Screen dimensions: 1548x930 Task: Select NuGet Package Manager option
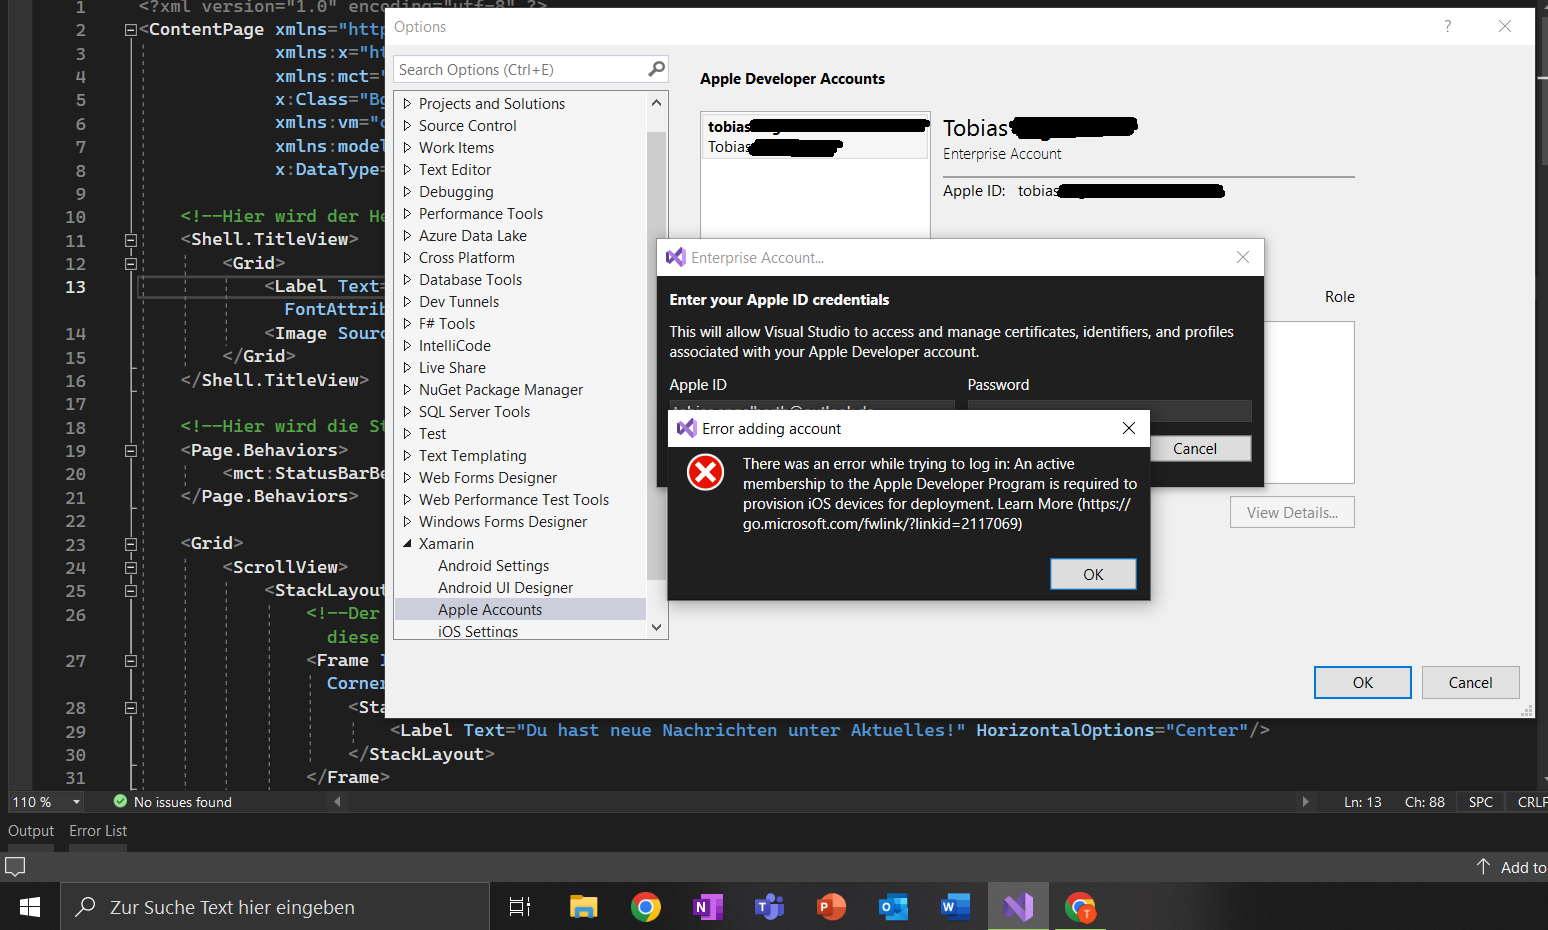coord(501,390)
